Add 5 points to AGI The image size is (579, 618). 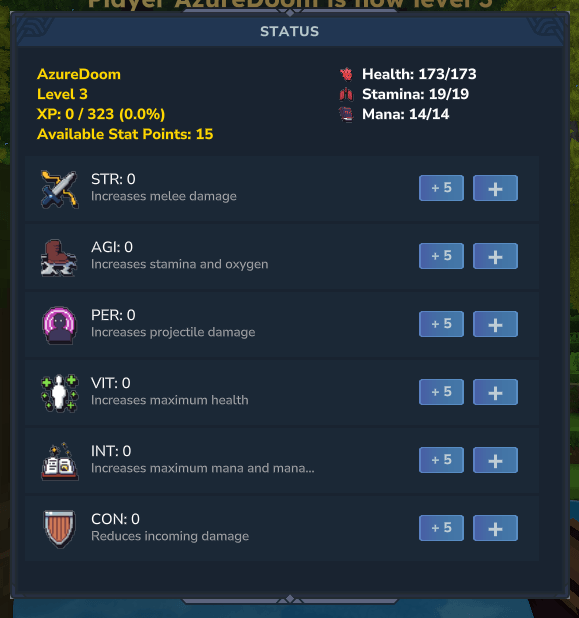[441, 256]
